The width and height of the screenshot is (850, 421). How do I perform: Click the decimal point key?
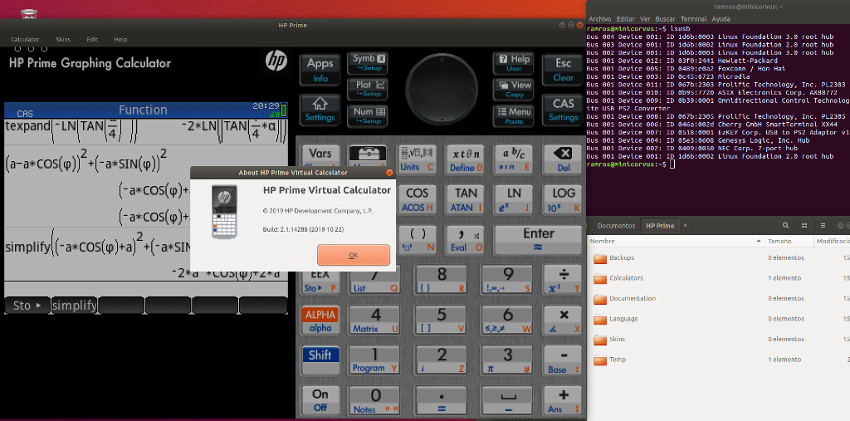pos(441,401)
